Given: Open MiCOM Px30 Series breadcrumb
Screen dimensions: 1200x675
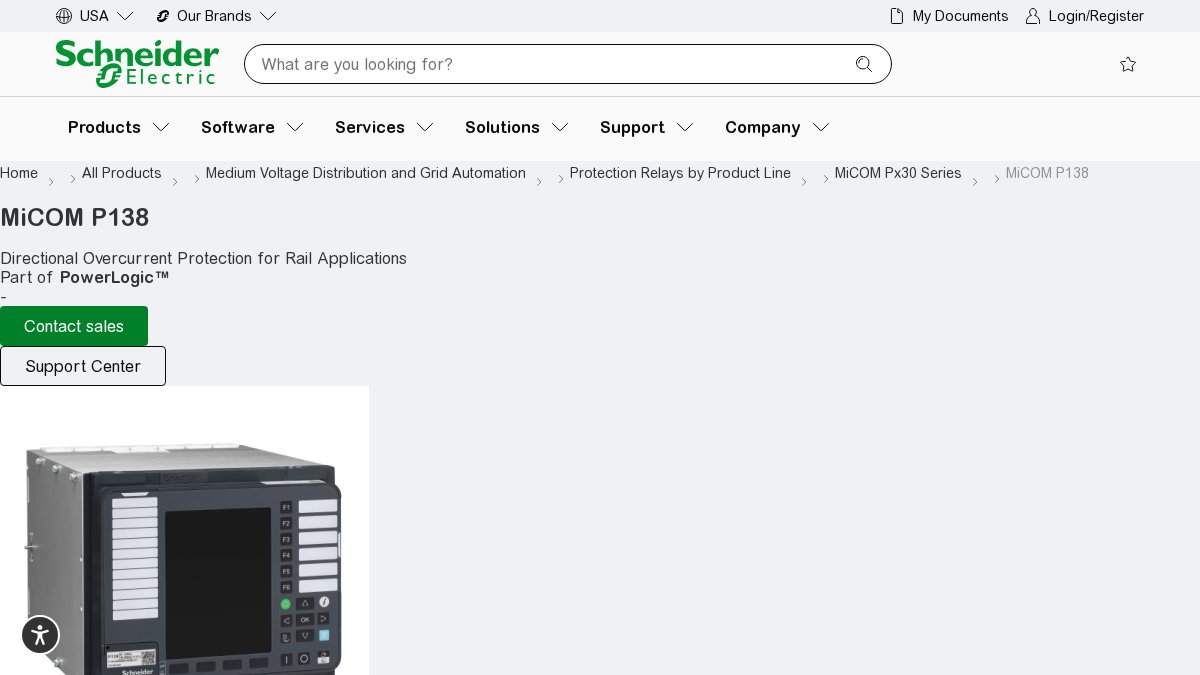Looking at the screenshot, I should (x=898, y=173).
